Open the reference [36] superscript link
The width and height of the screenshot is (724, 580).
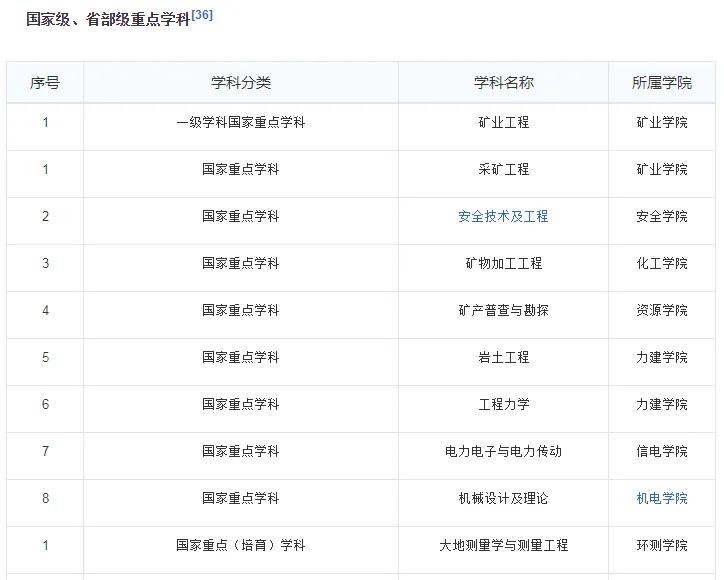[x=202, y=15]
